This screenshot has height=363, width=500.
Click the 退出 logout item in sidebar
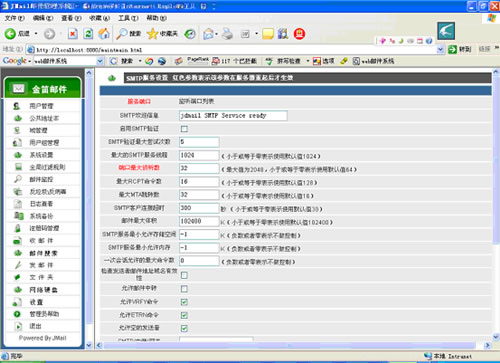35,326
